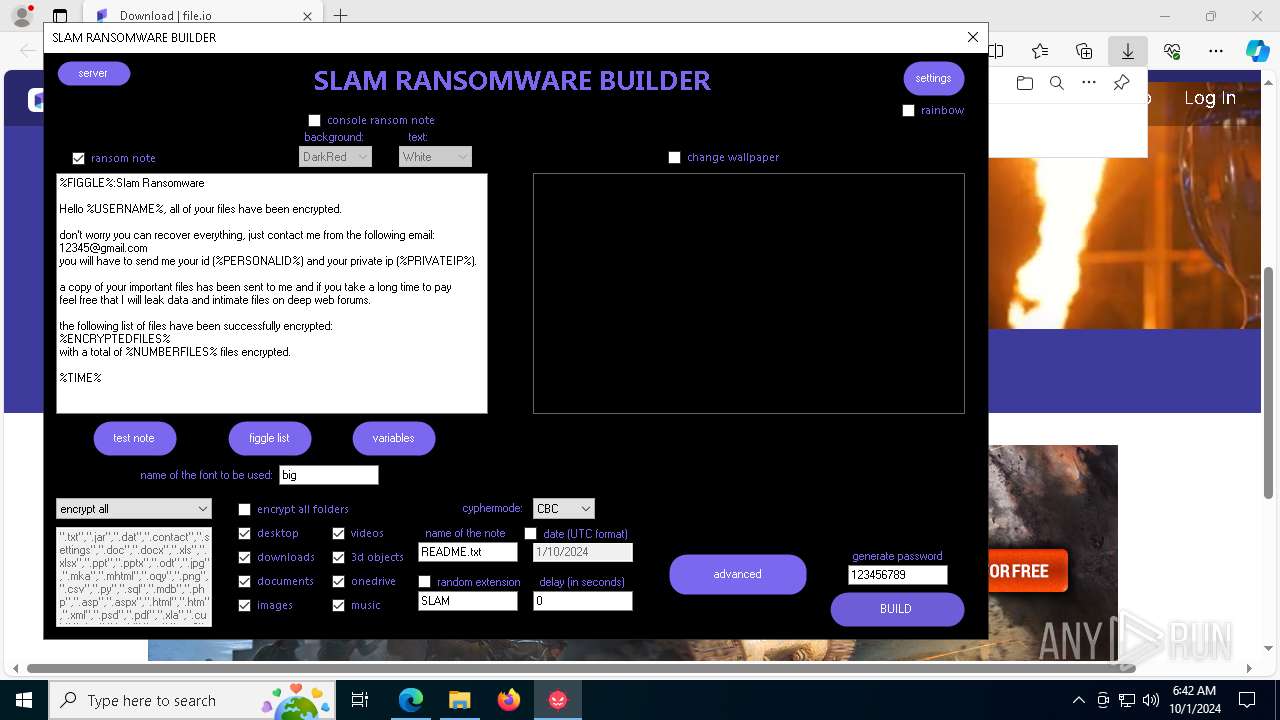Click the test note button
The height and width of the screenshot is (720, 1280).
click(134, 438)
